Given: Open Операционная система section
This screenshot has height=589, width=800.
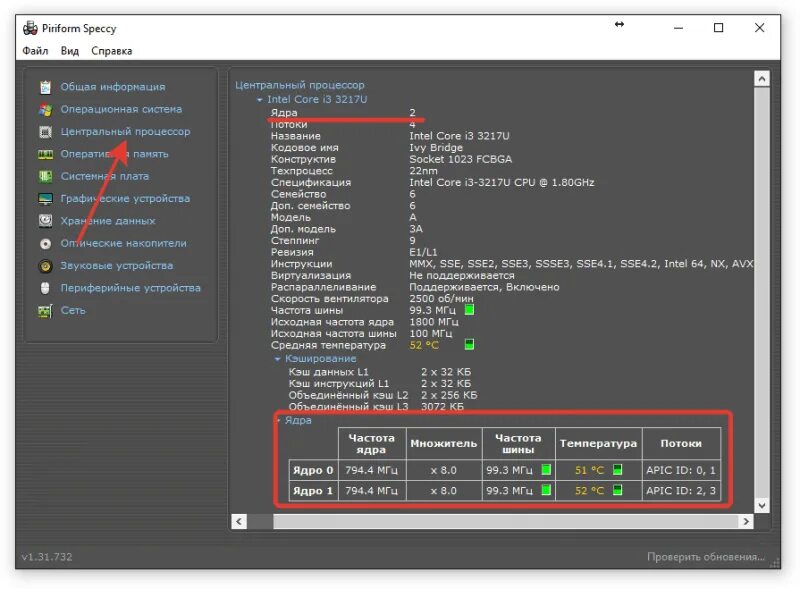Looking at the screenshot, I should click(121, 109).
